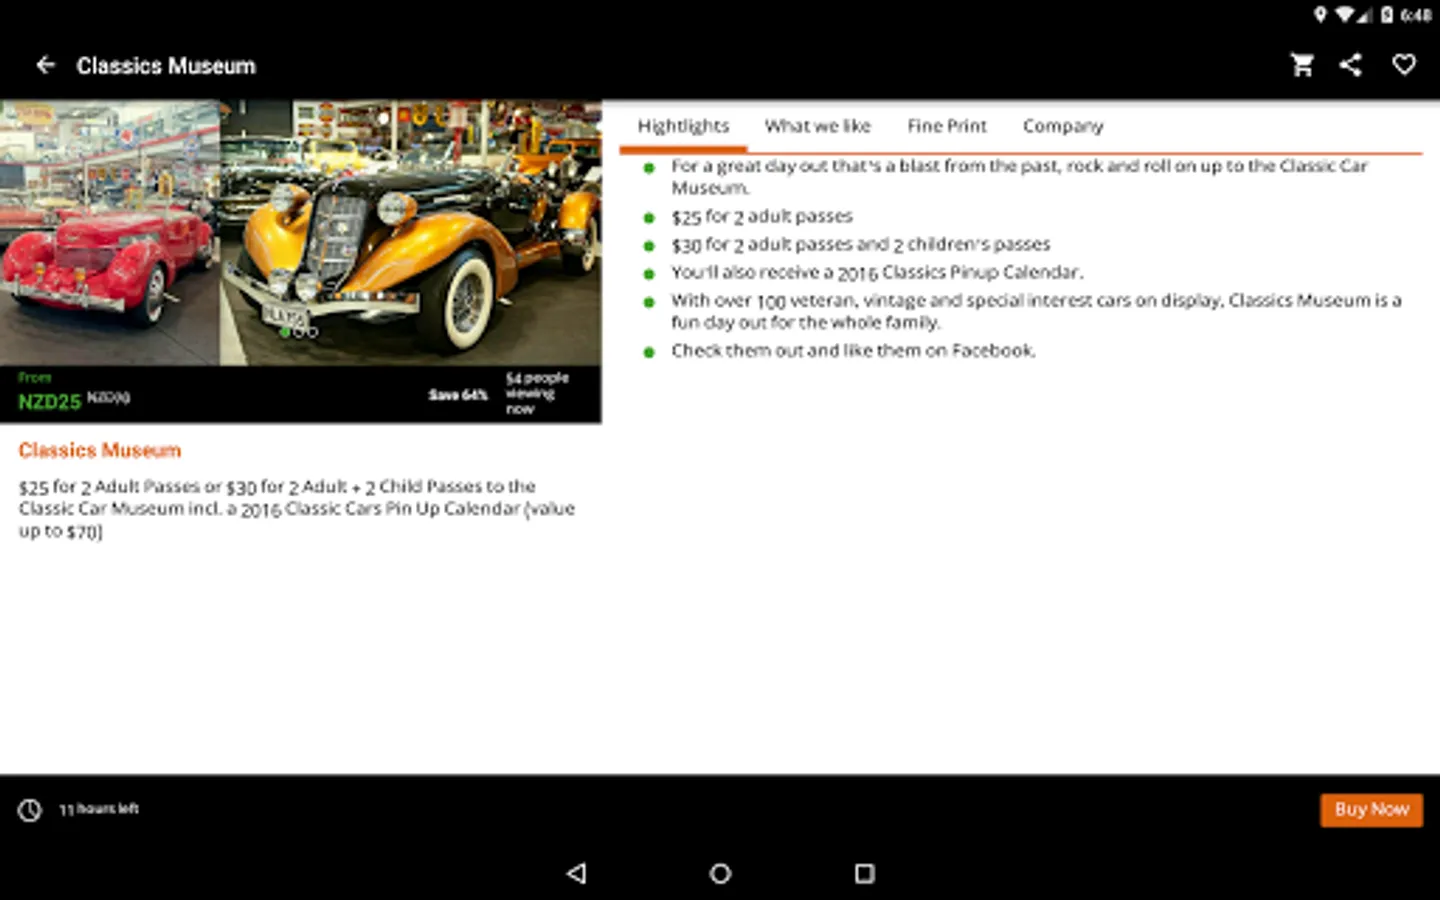Viewport: 1440px width, 900px height.
Task: Select the '$30 for 2 adult passes and 2 children's passes' bullet
Action: tap(861, 245)
